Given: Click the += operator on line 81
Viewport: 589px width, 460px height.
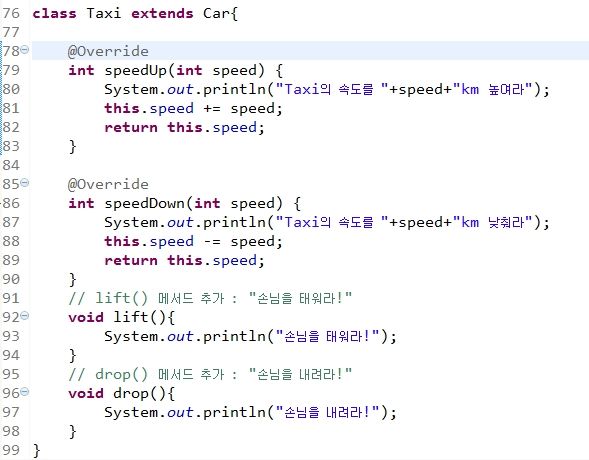Looking at the screenshot, I should pyautogui.click(x=212, y=109).
